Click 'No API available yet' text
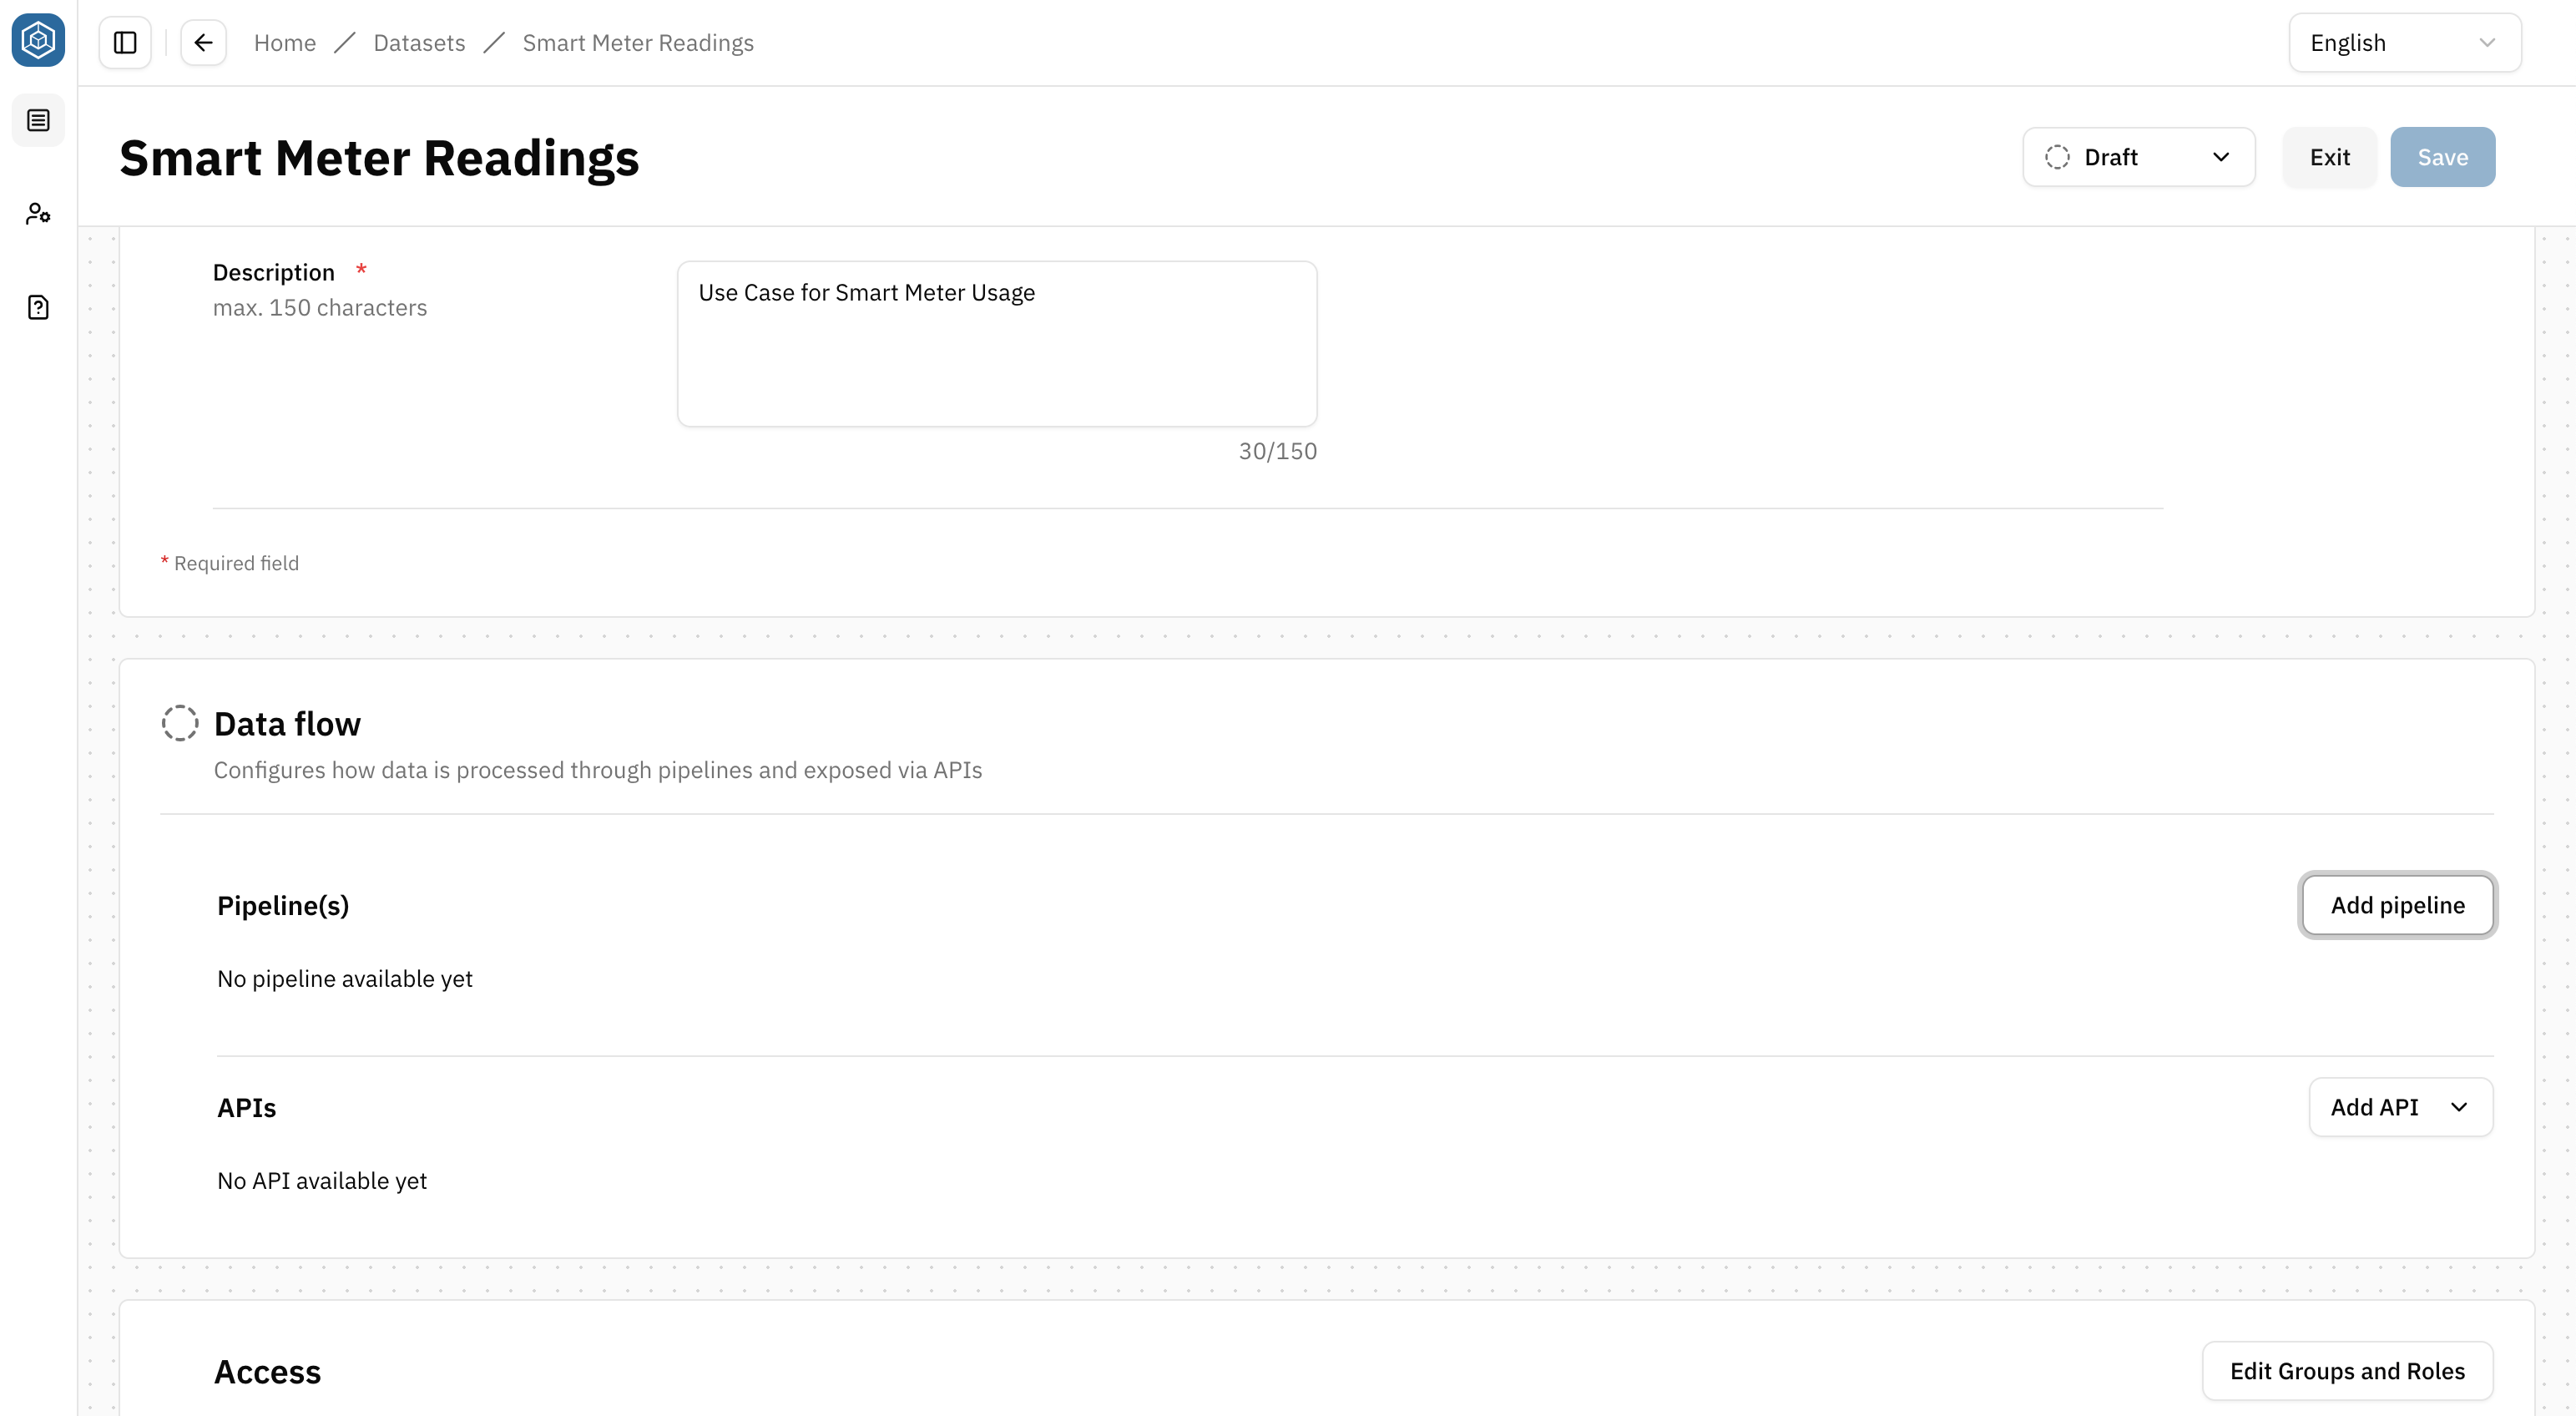 (x=322, y=1181)
